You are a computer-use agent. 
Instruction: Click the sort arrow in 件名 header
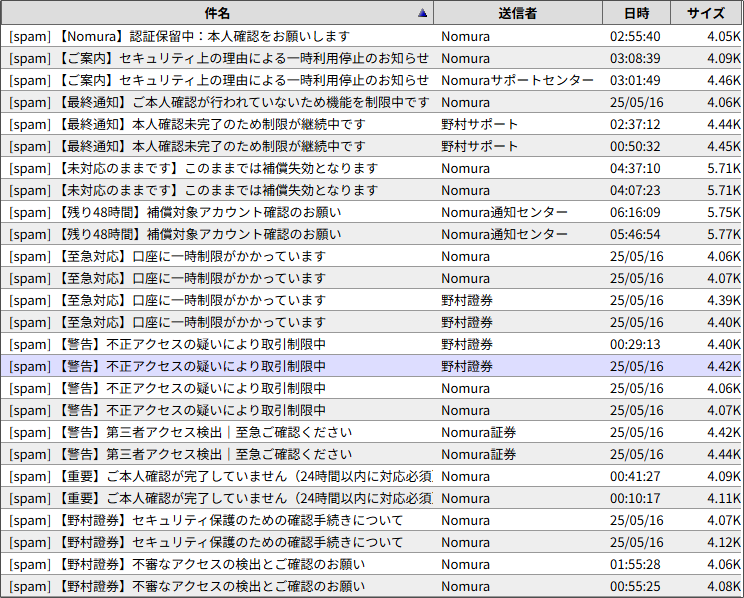click(x=422, y=13)
